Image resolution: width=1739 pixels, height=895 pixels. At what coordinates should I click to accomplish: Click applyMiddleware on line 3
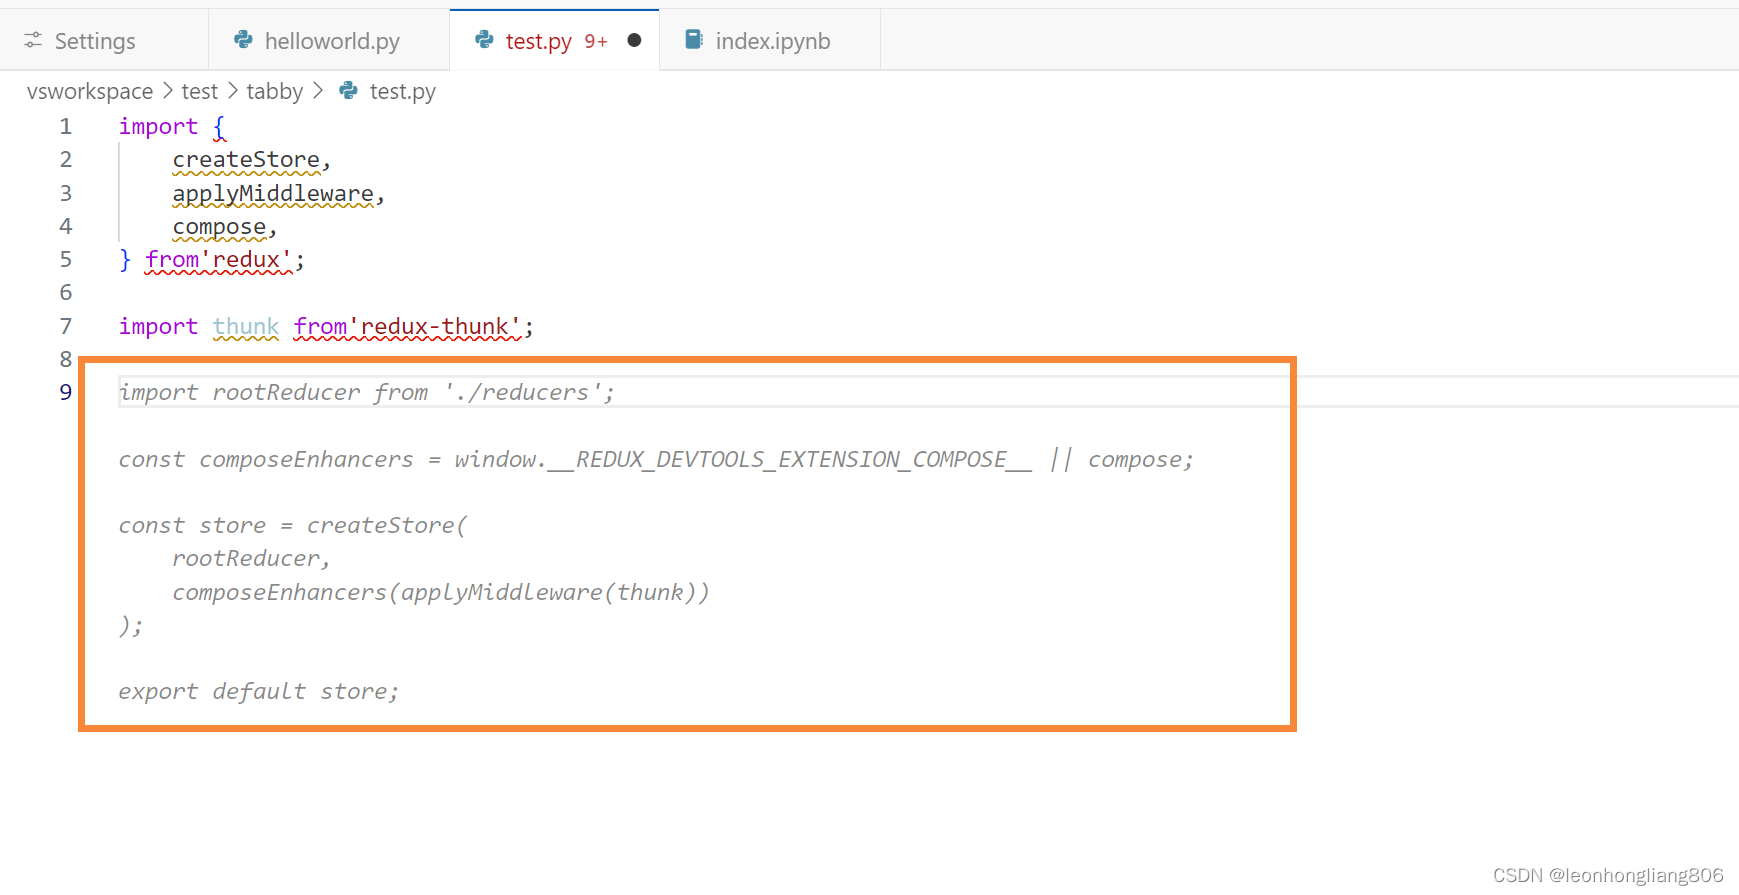tap(273, 194)
